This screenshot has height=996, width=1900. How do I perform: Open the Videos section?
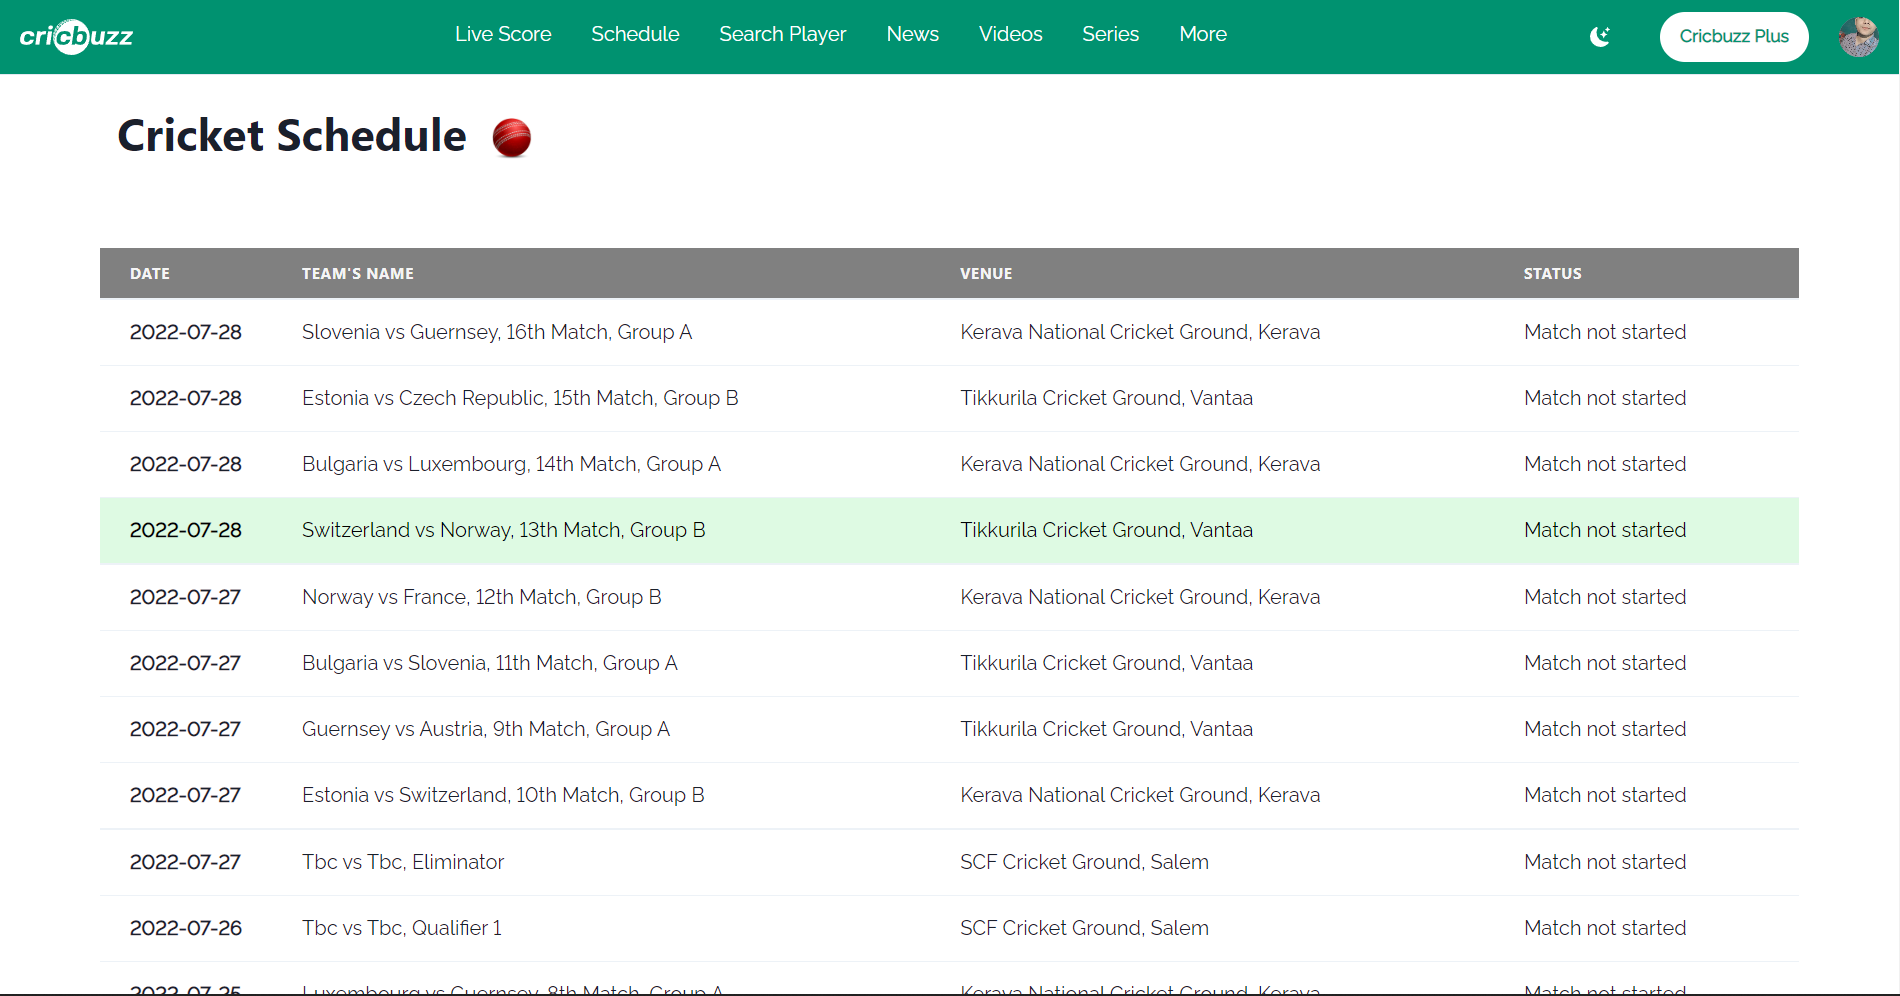[1010, 34]
